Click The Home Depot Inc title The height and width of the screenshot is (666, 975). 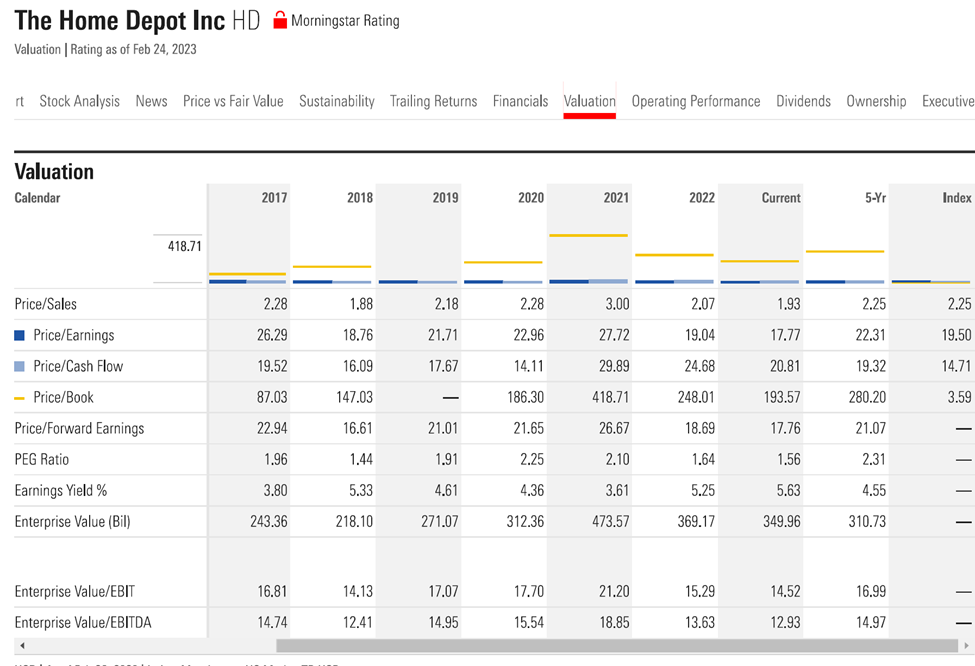point(119,21)
